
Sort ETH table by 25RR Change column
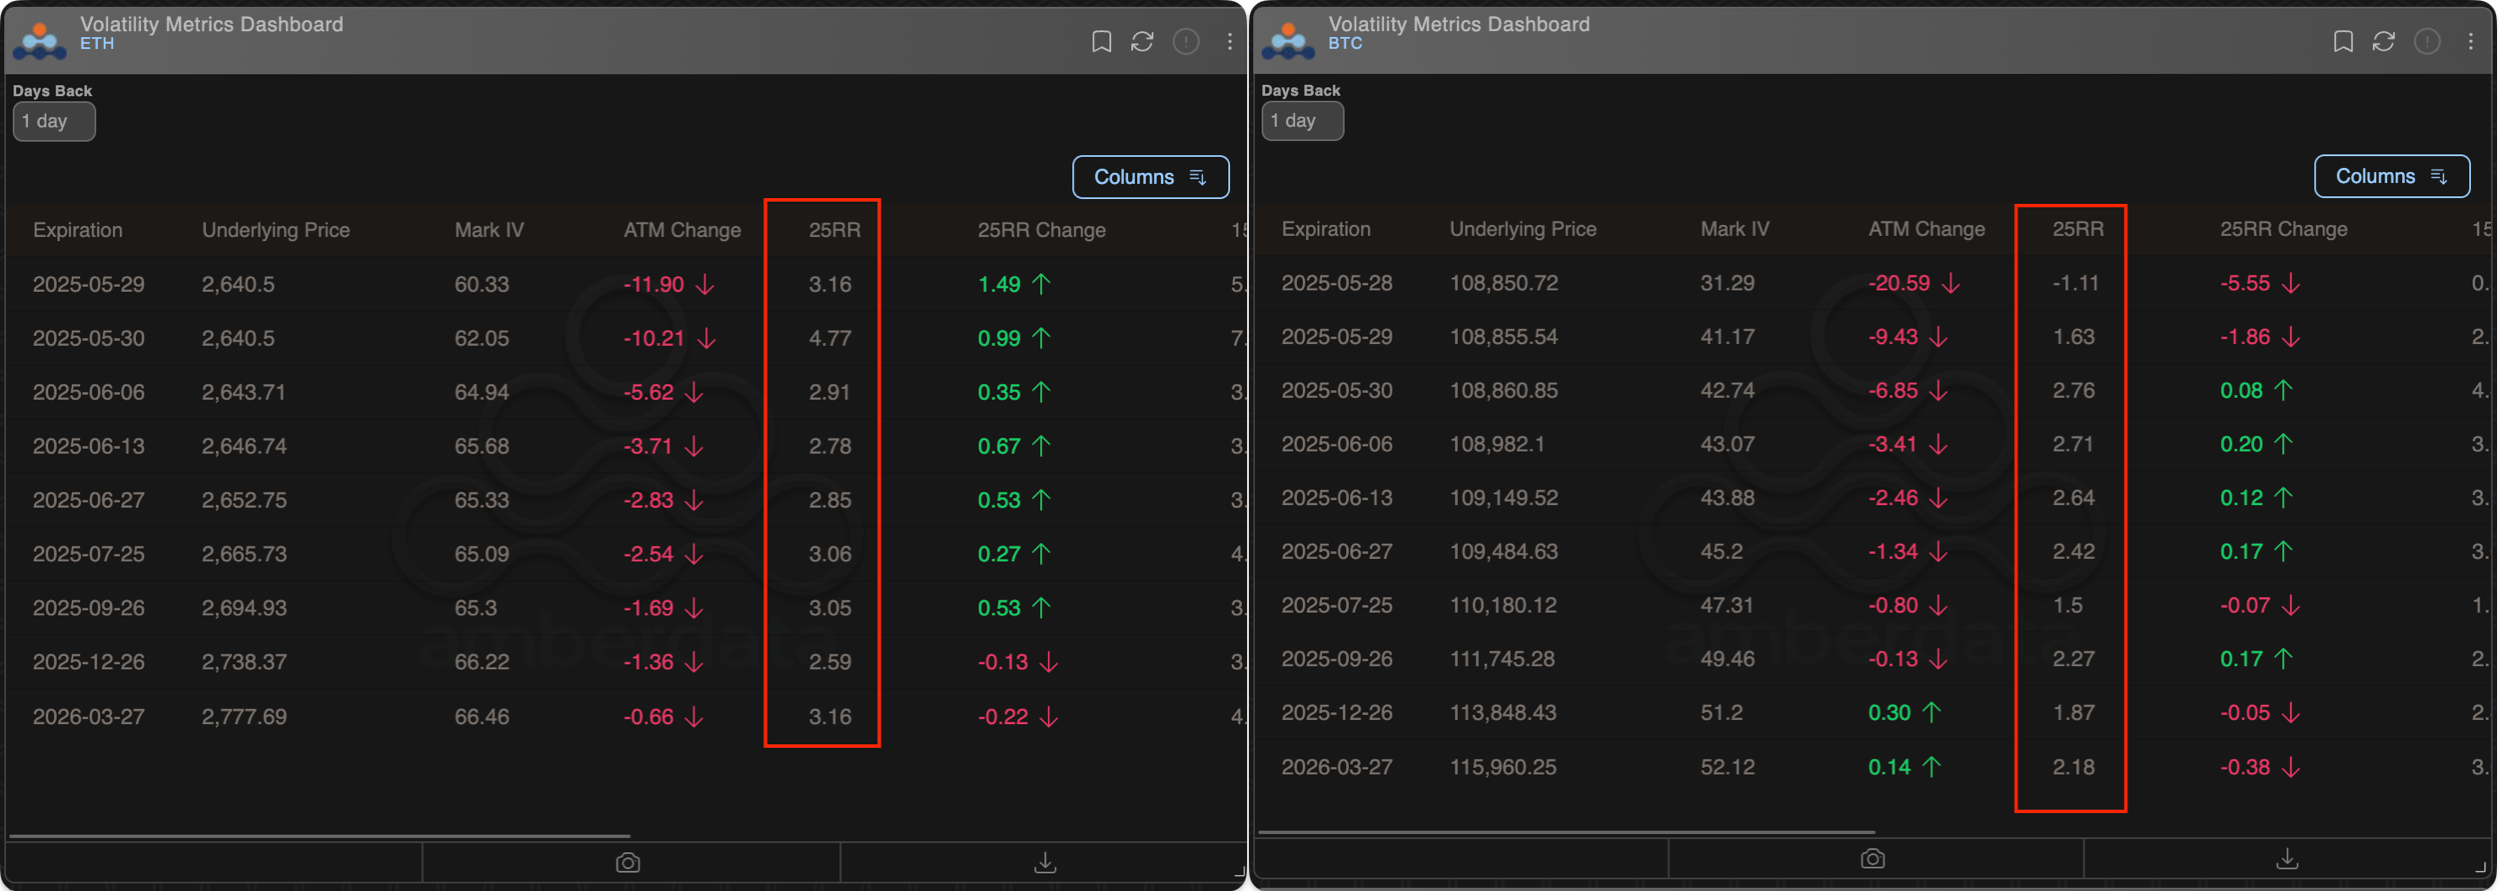[1041, 230]
